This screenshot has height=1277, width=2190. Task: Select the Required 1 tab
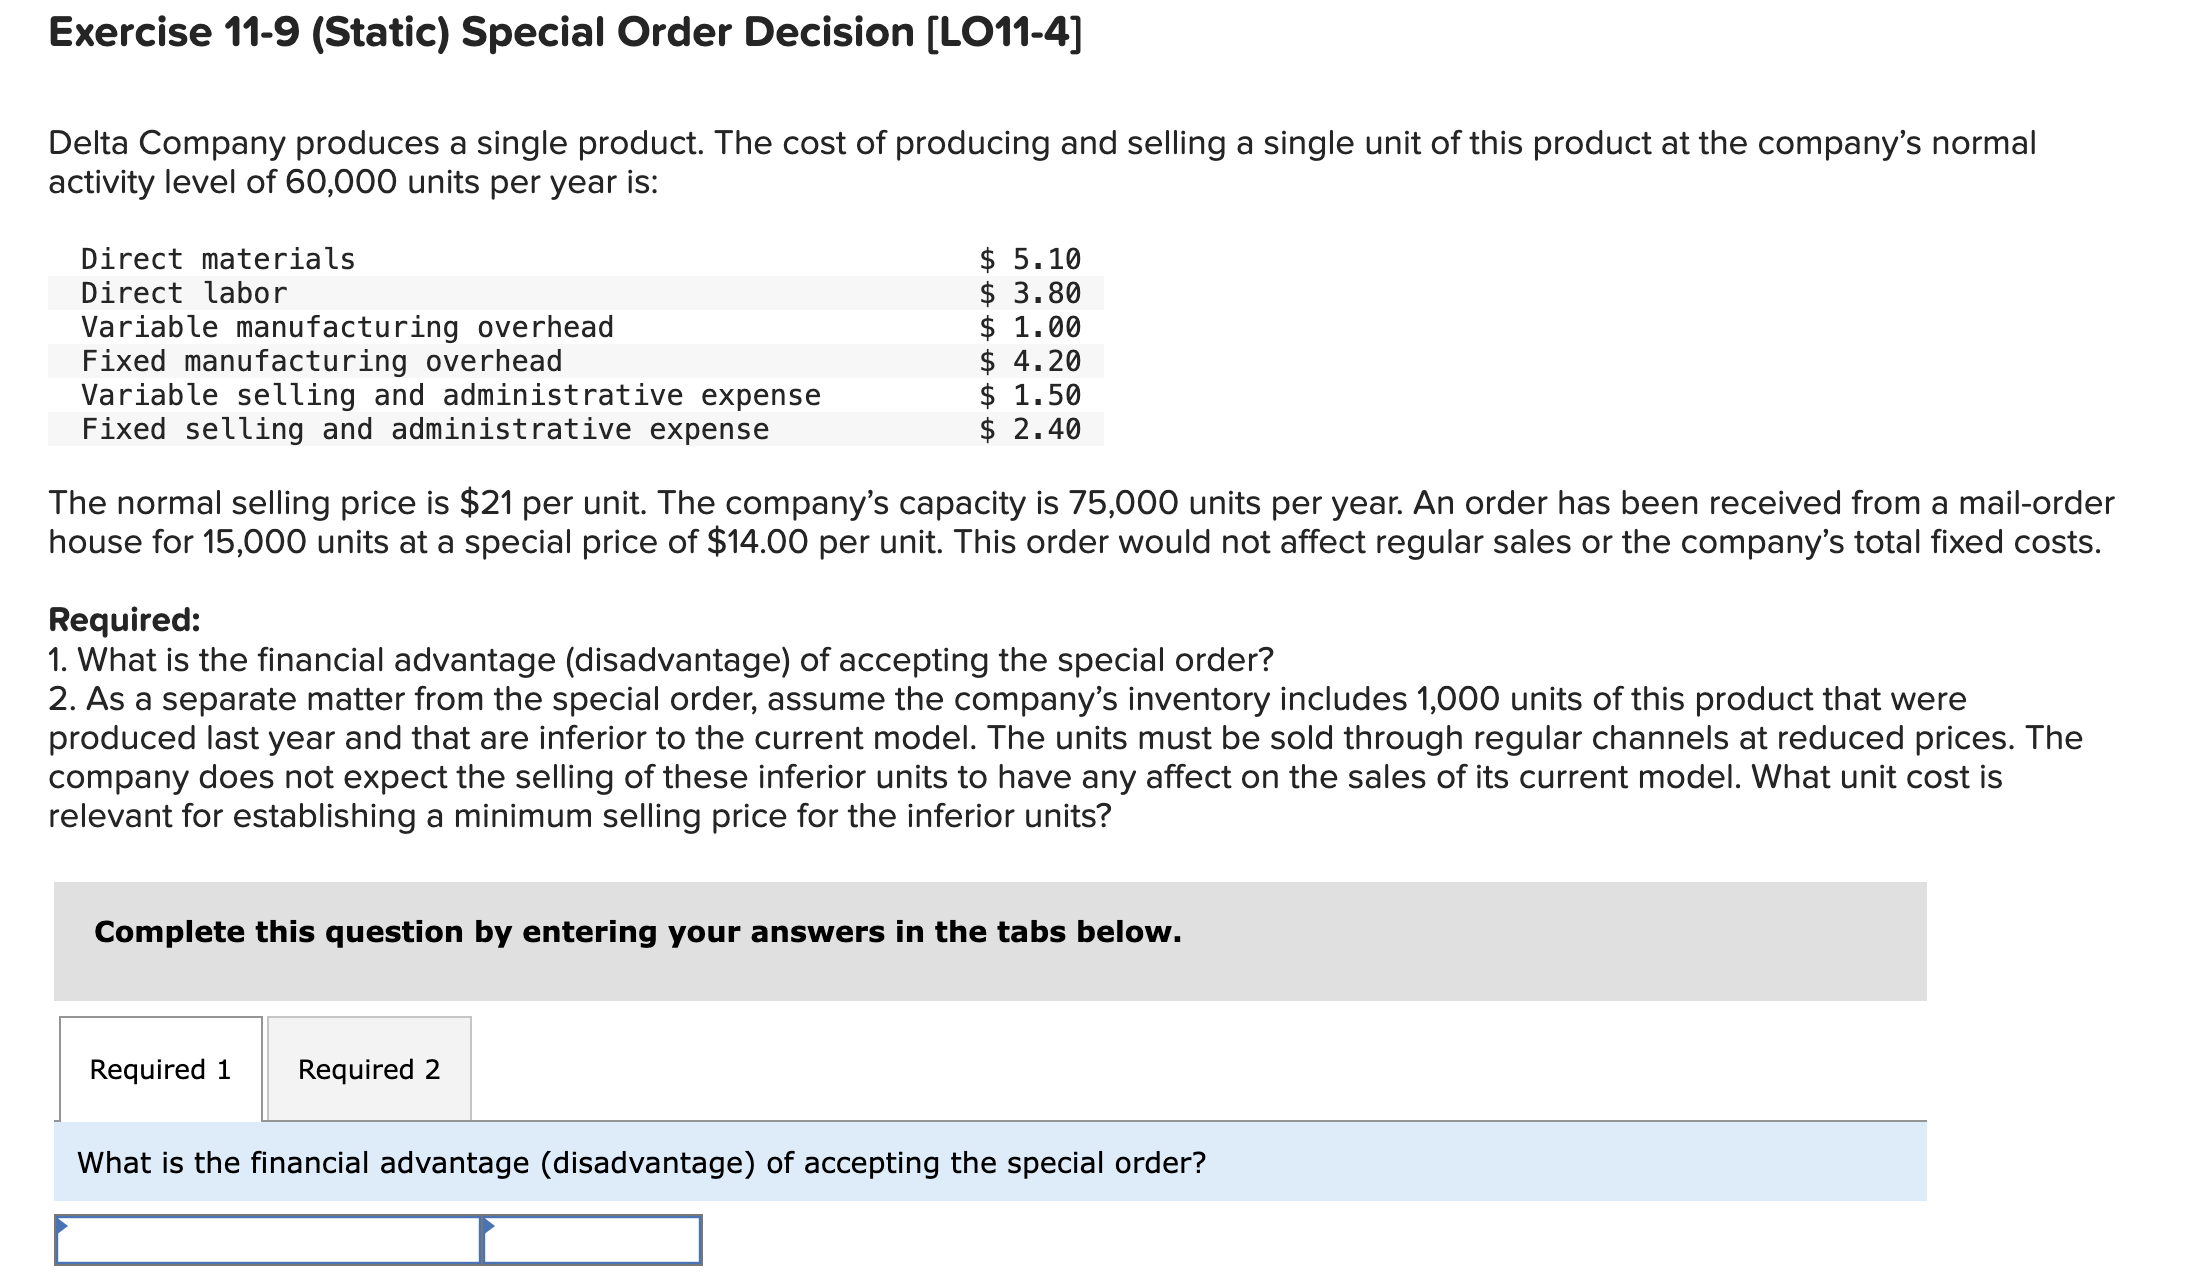[159, 1068]
